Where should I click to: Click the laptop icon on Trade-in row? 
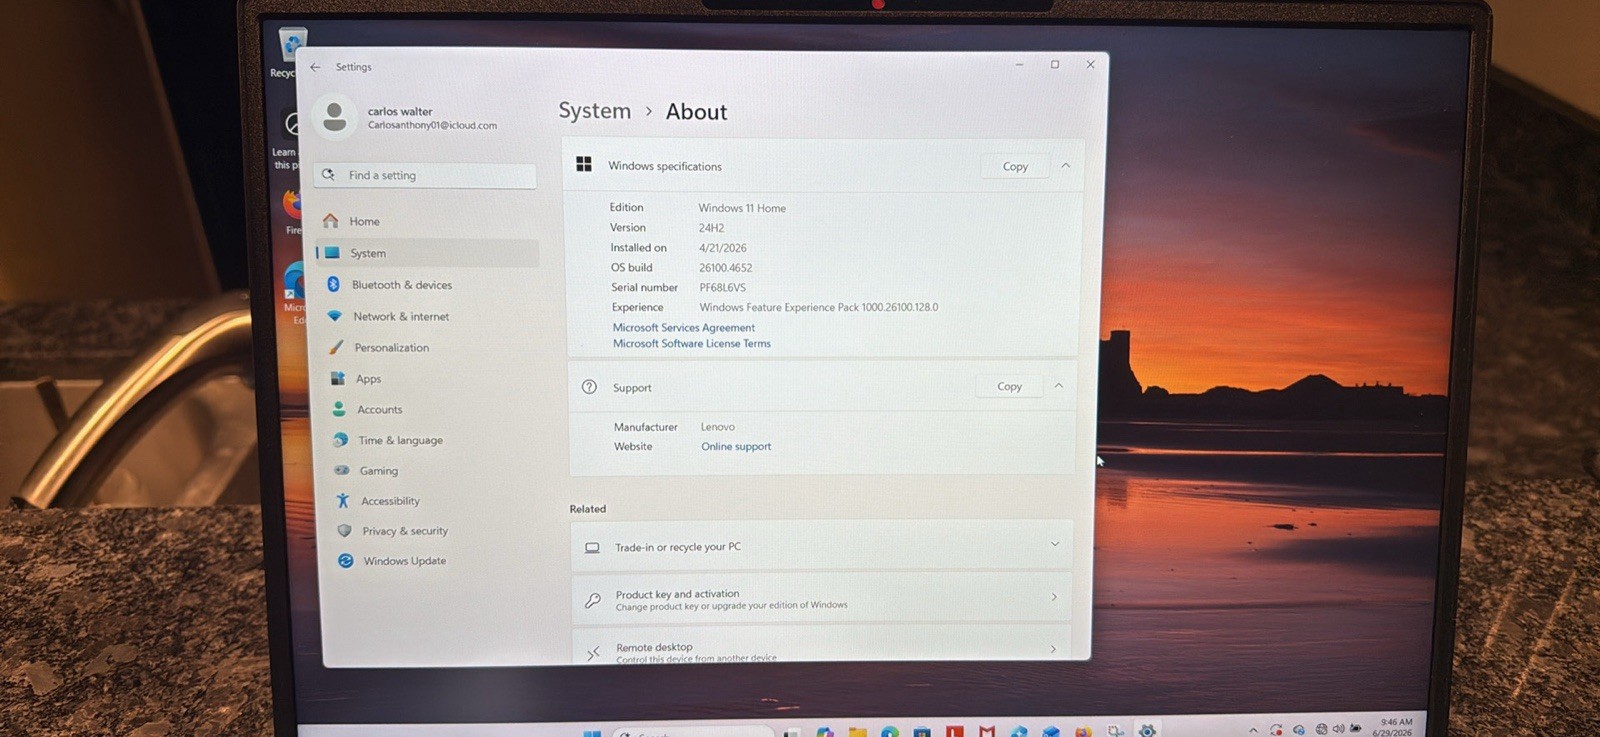592,547
